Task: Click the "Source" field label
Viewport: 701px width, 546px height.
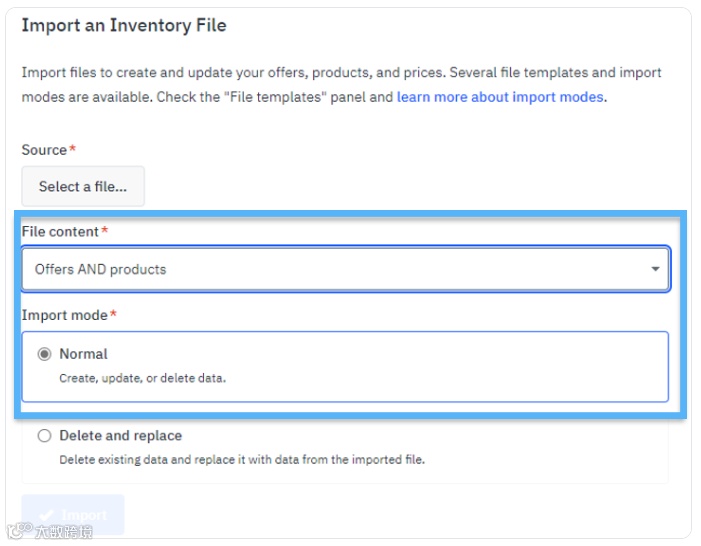Action: click(x=44, y=150)
